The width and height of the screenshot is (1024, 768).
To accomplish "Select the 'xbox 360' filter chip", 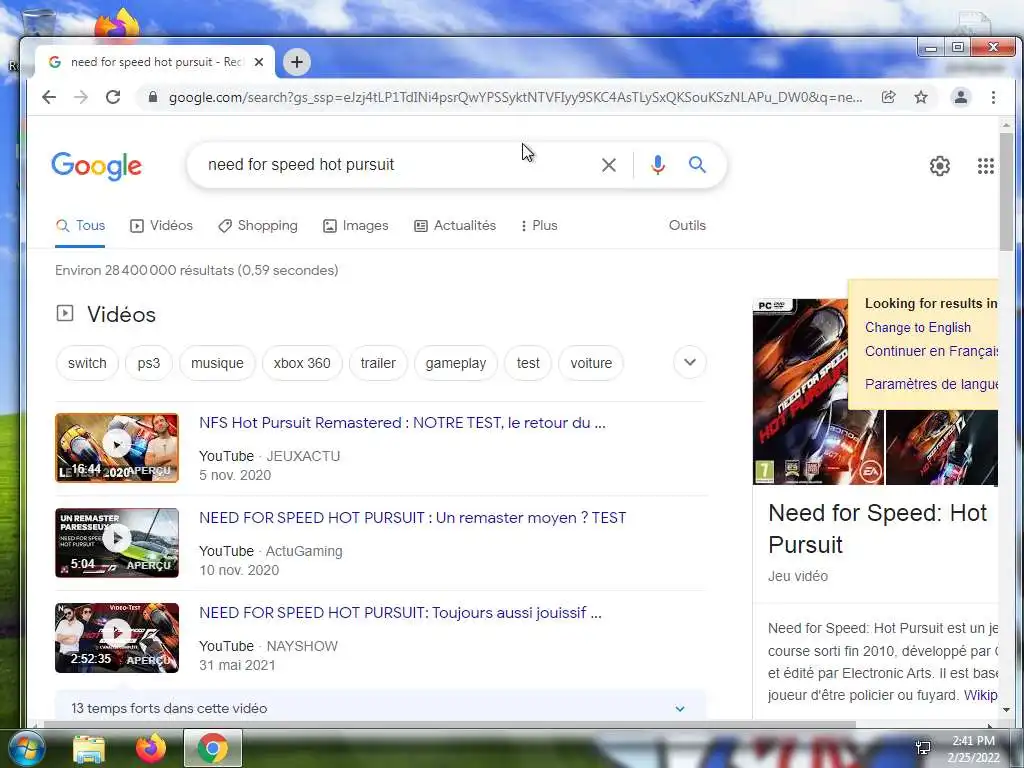I will click(302, 363).
